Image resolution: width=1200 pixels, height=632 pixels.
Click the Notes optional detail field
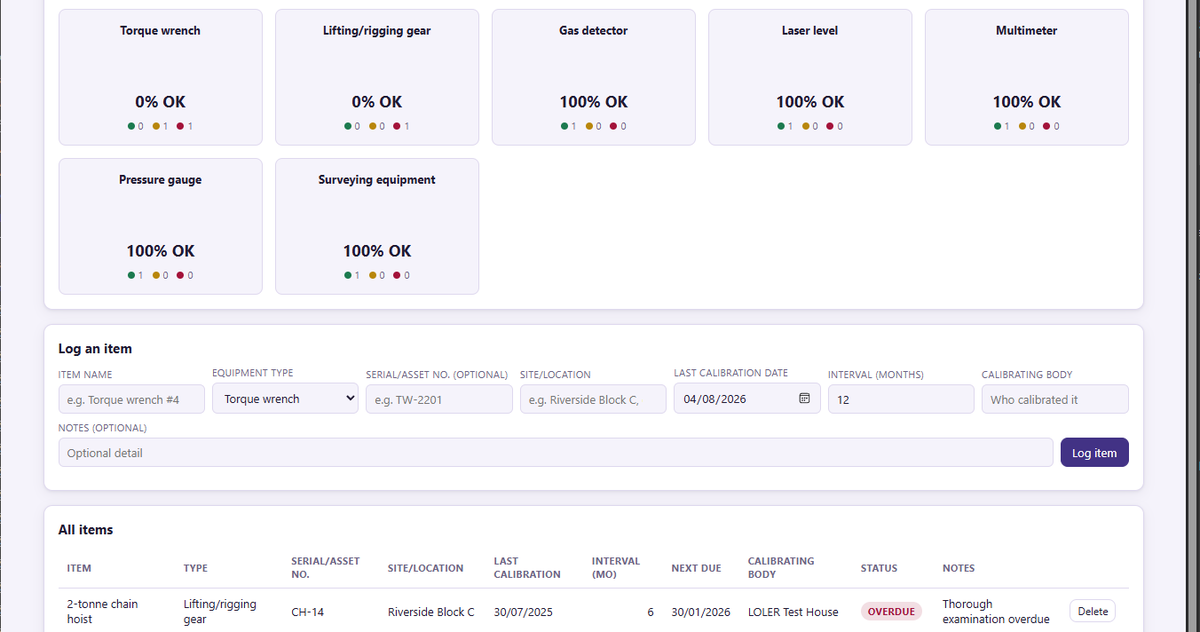point(555,453)
